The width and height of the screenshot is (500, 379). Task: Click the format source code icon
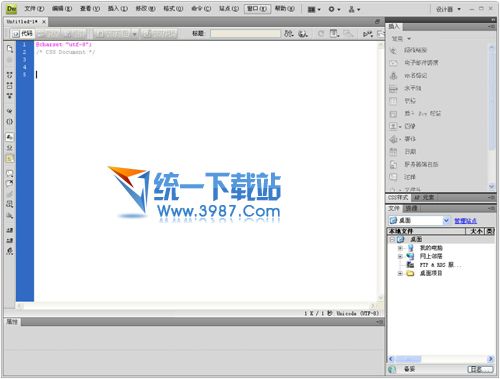[x=10, y=251]
